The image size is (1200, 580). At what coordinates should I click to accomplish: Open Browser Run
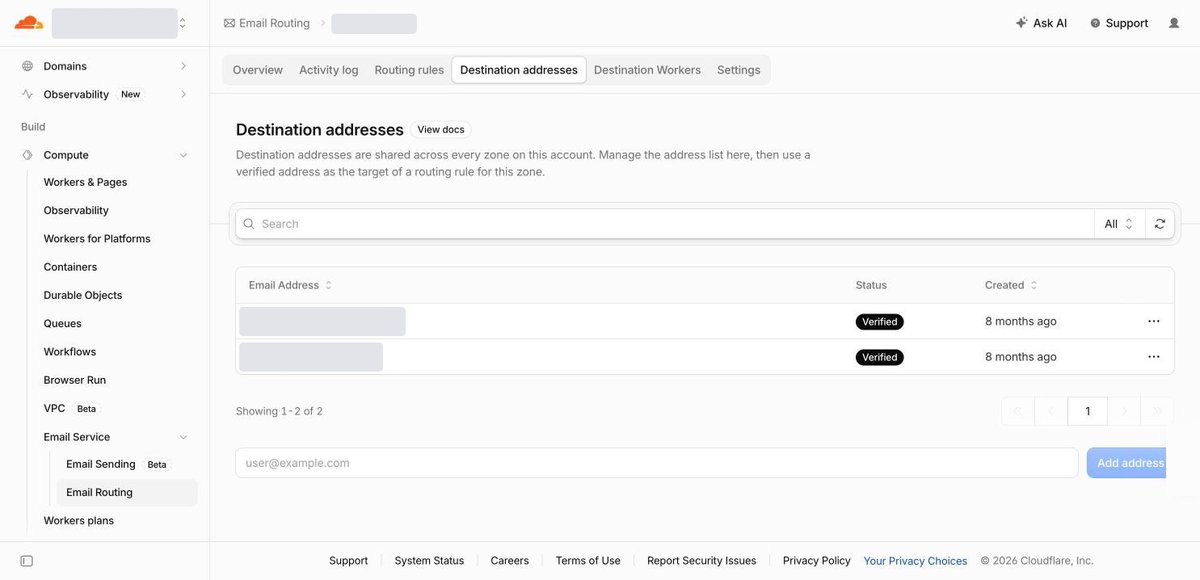tap(75, 380)
